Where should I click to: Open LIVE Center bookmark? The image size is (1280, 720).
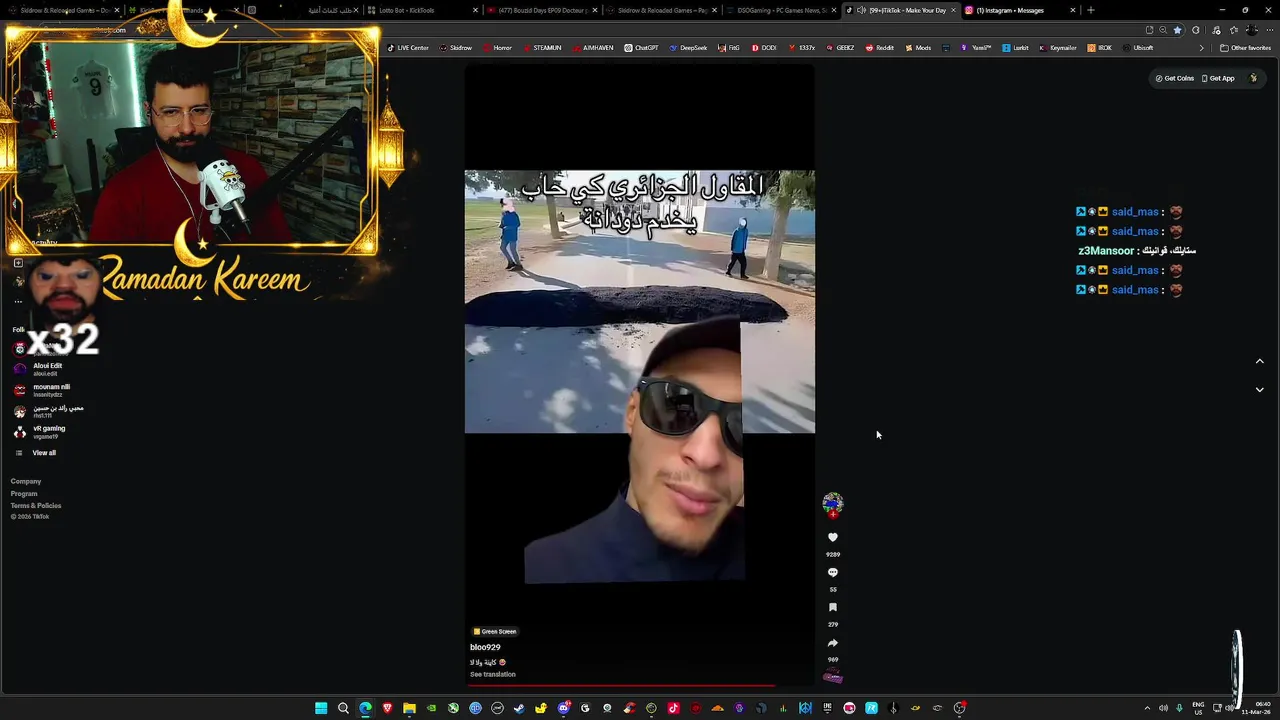click(407, 48)
